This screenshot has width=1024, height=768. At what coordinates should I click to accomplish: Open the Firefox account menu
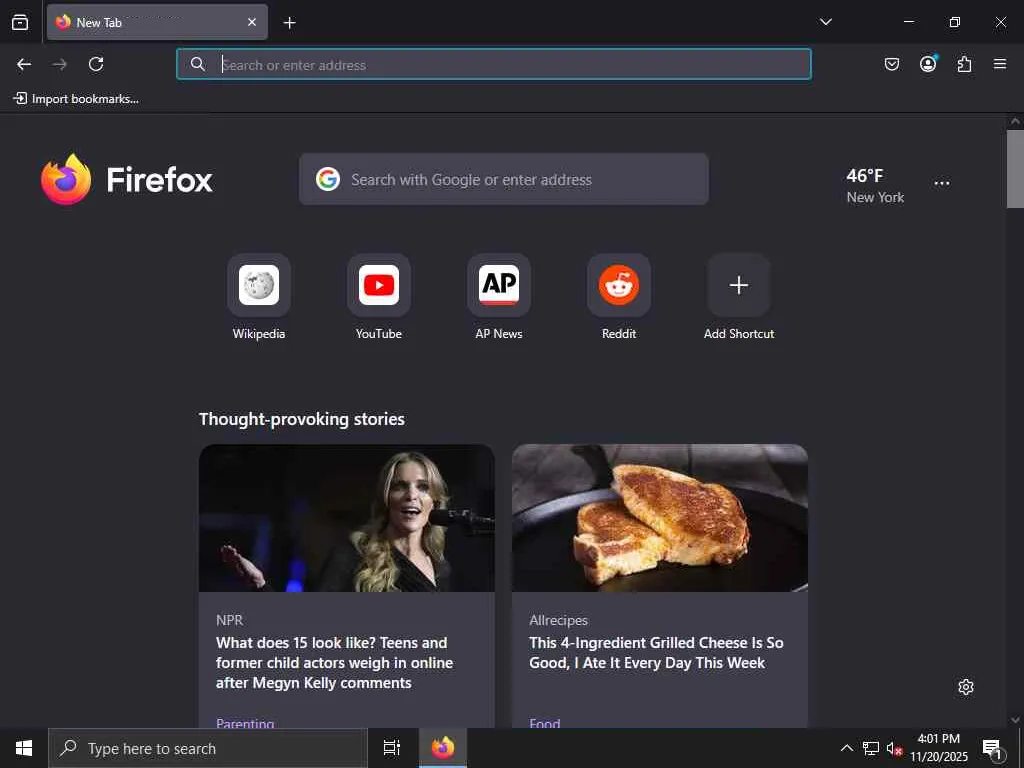click(x=928, y=64)
